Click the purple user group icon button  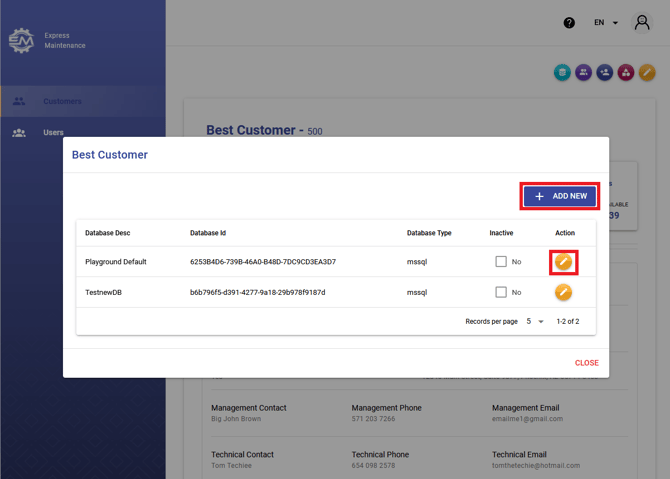[x=584, y=73]
